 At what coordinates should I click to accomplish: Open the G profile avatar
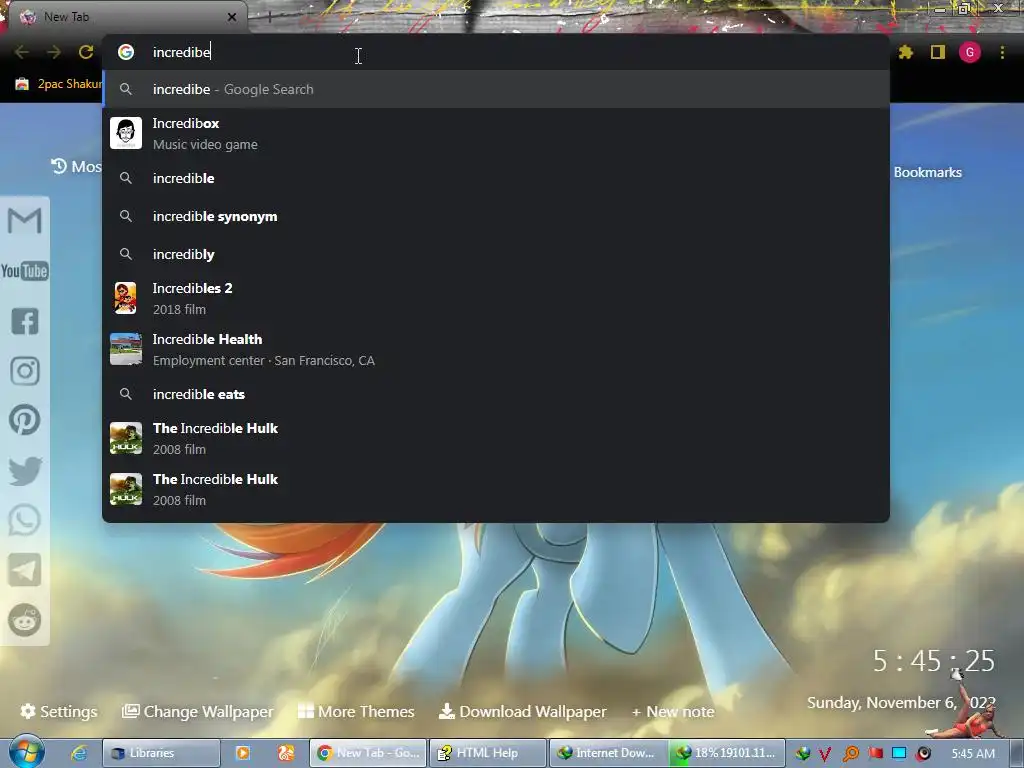click(x=970, y=52)
